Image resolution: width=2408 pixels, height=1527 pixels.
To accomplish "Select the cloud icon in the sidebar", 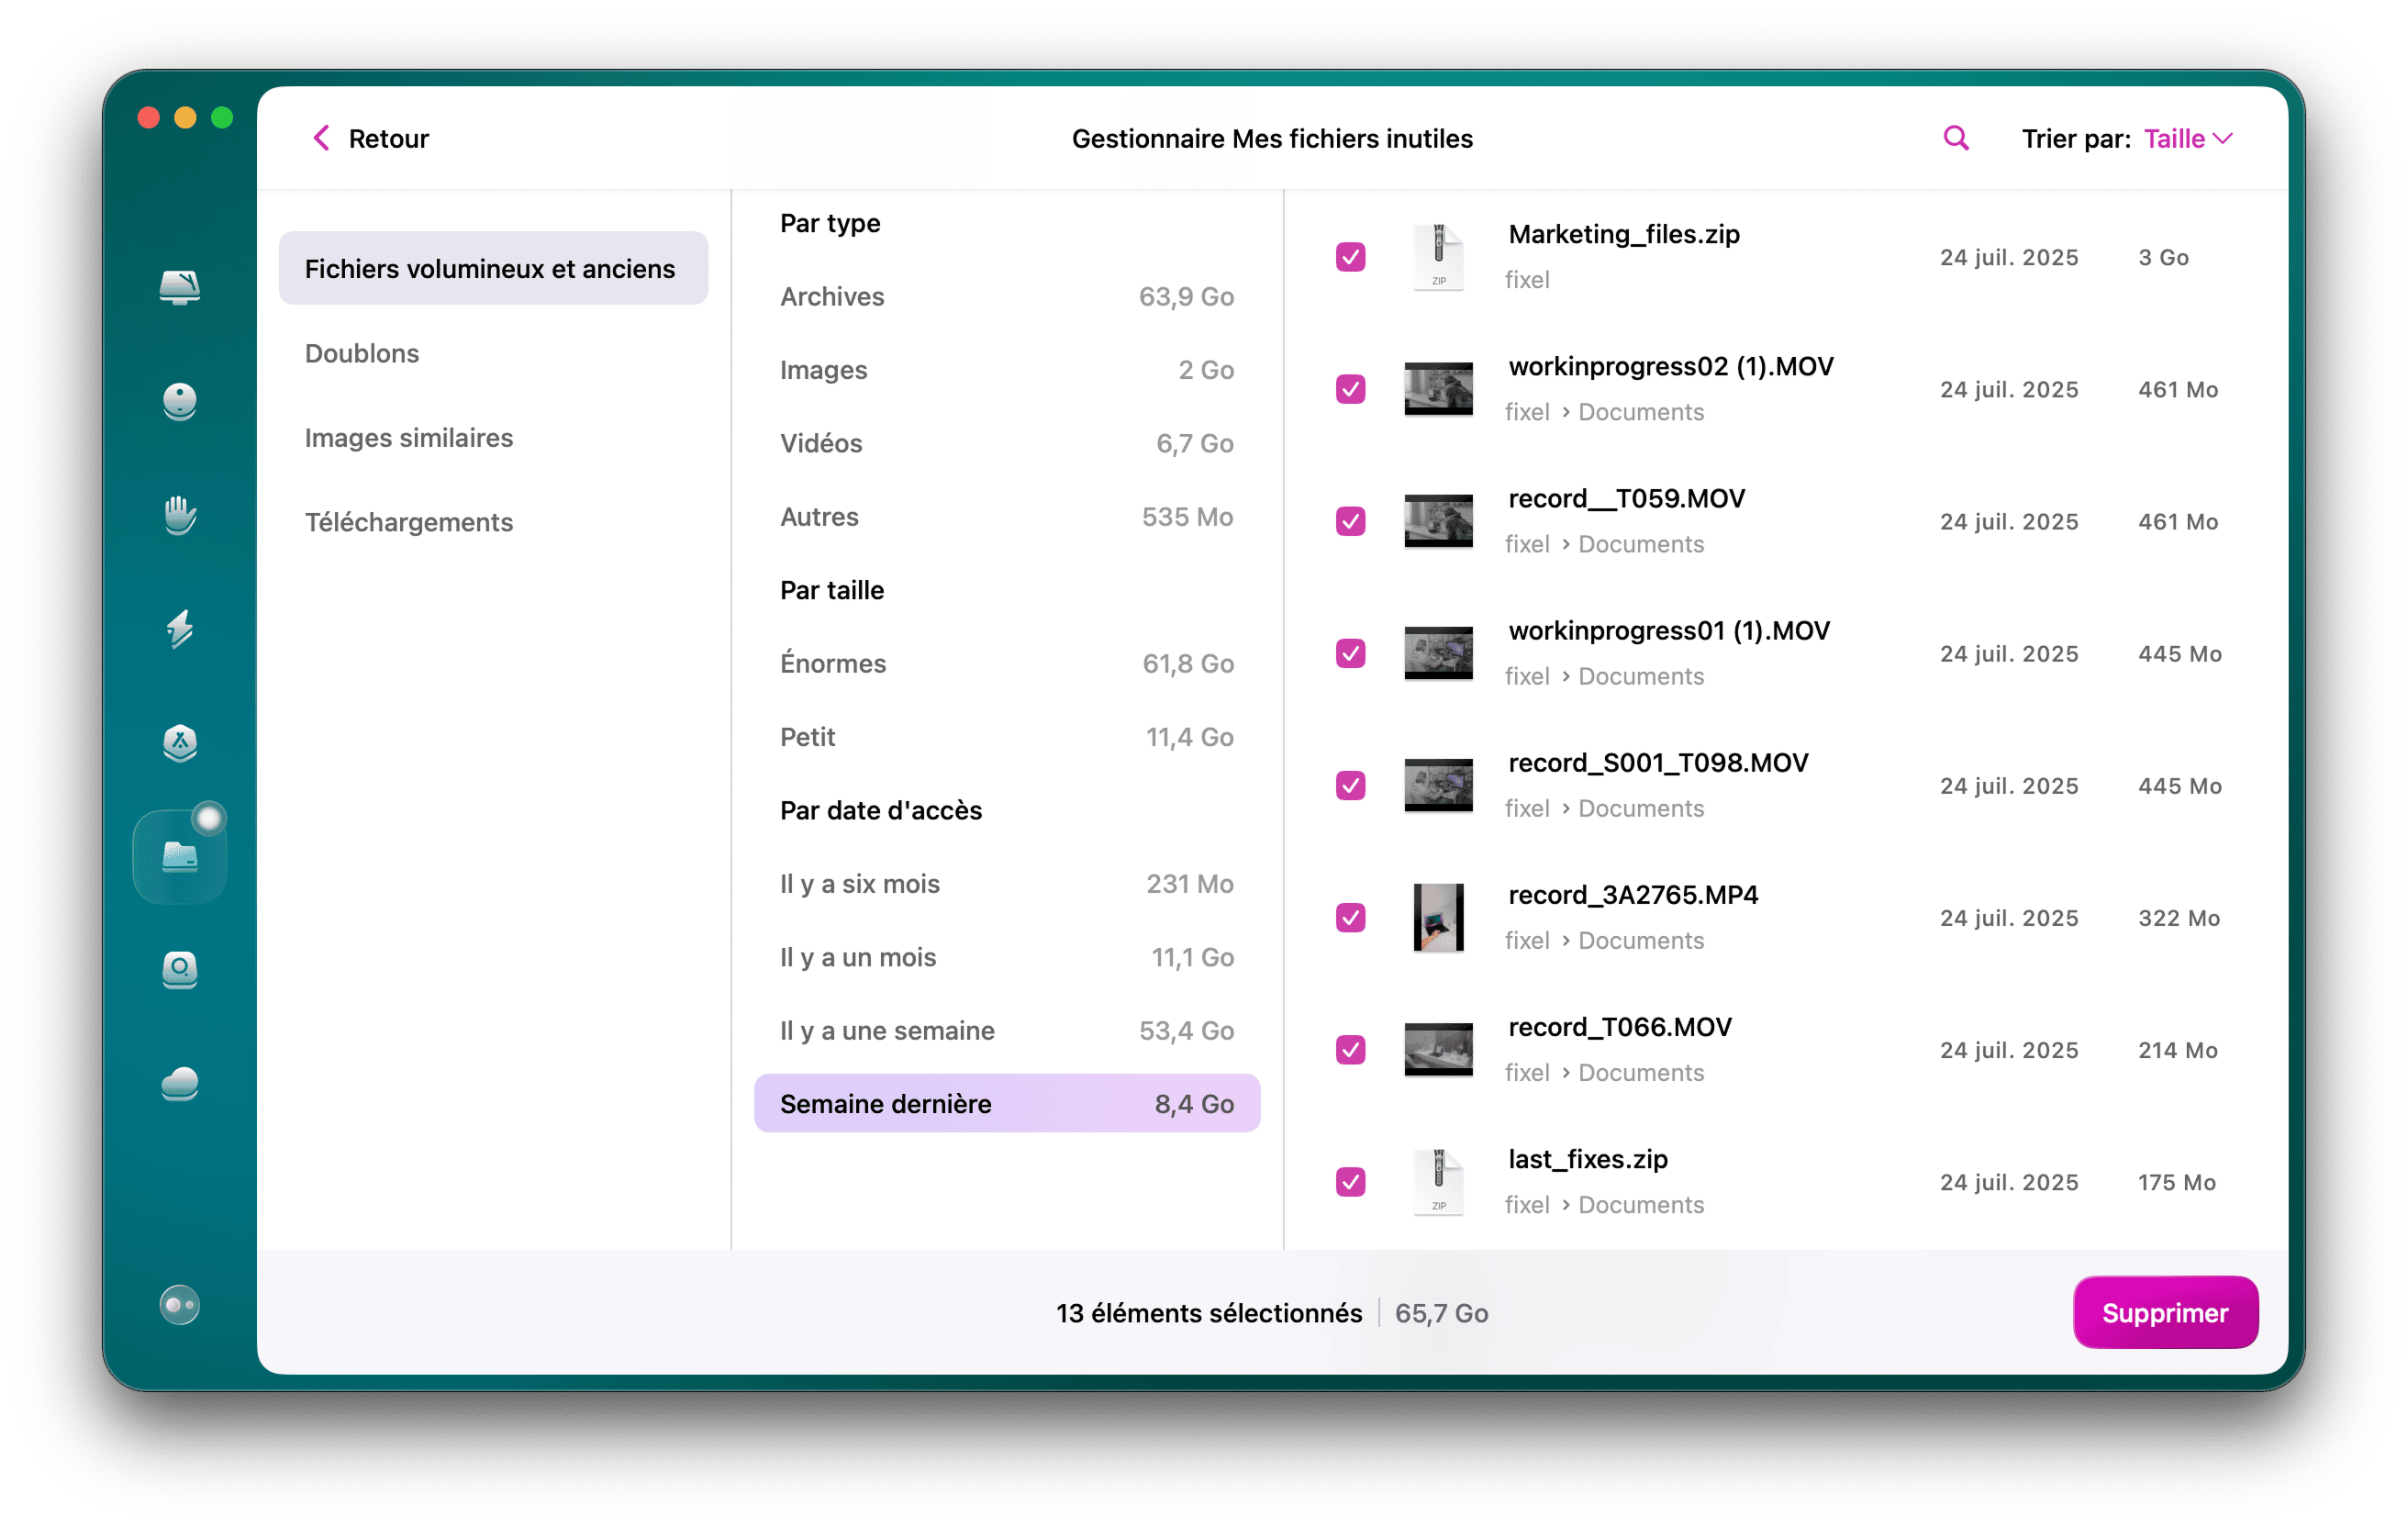I will (180, 1084).
